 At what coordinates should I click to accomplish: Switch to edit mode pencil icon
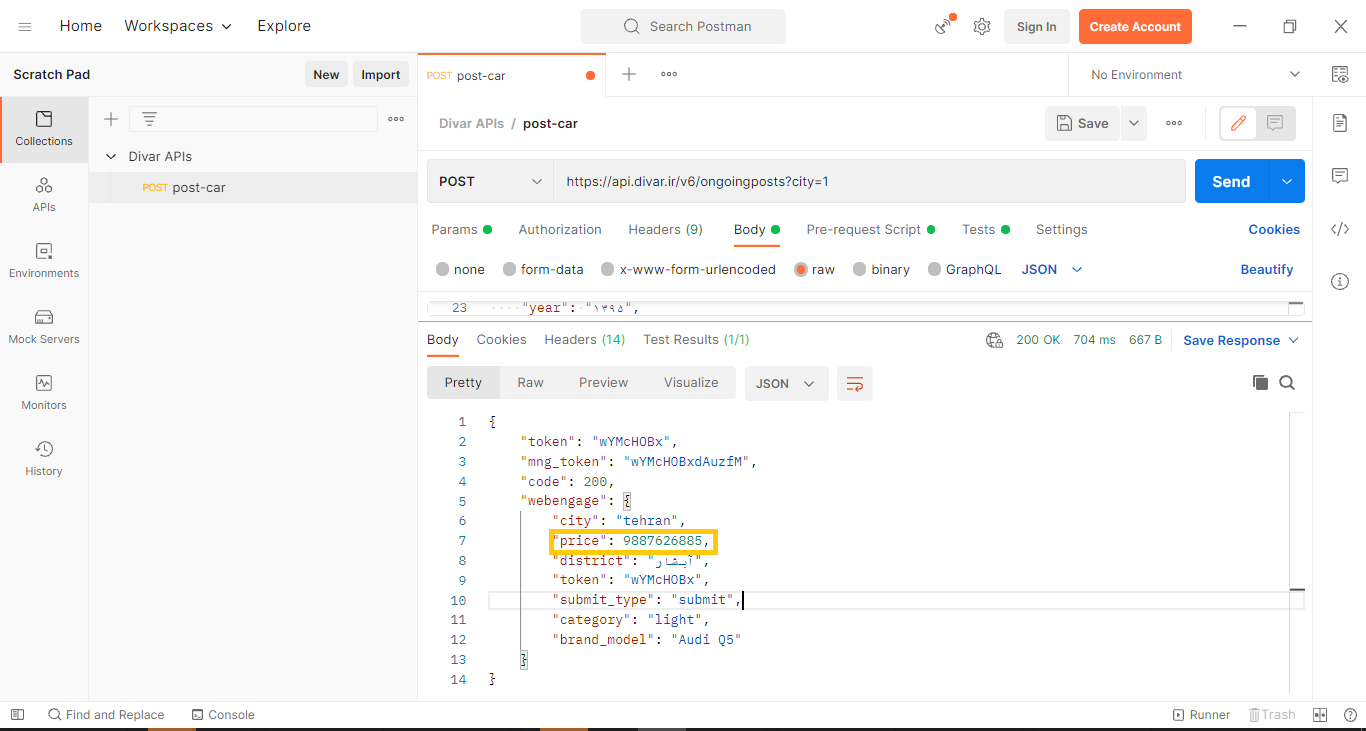click(1238, 123)
